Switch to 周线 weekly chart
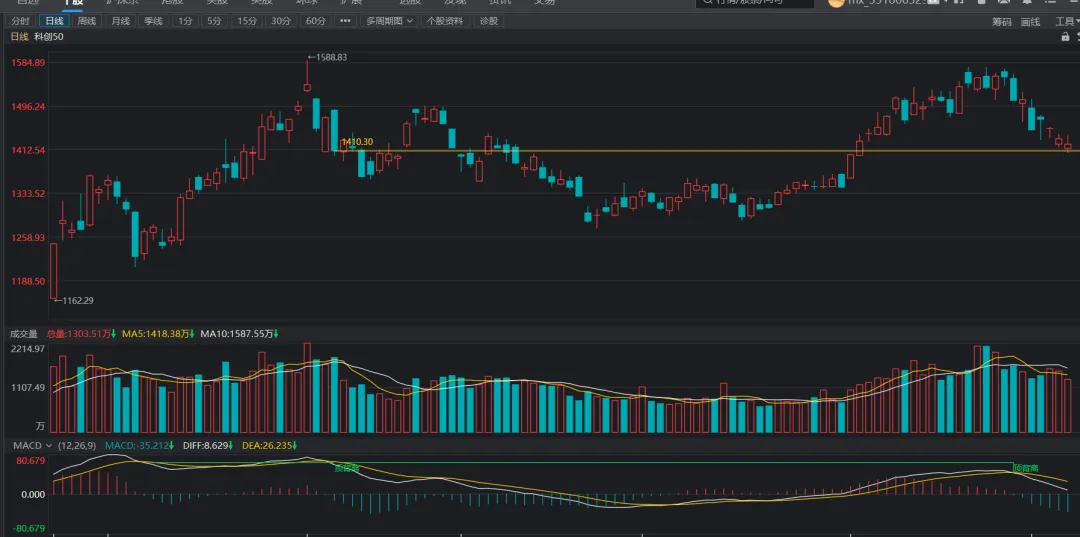The width and height of the screenshot is (1080, 537). (87, 21)
